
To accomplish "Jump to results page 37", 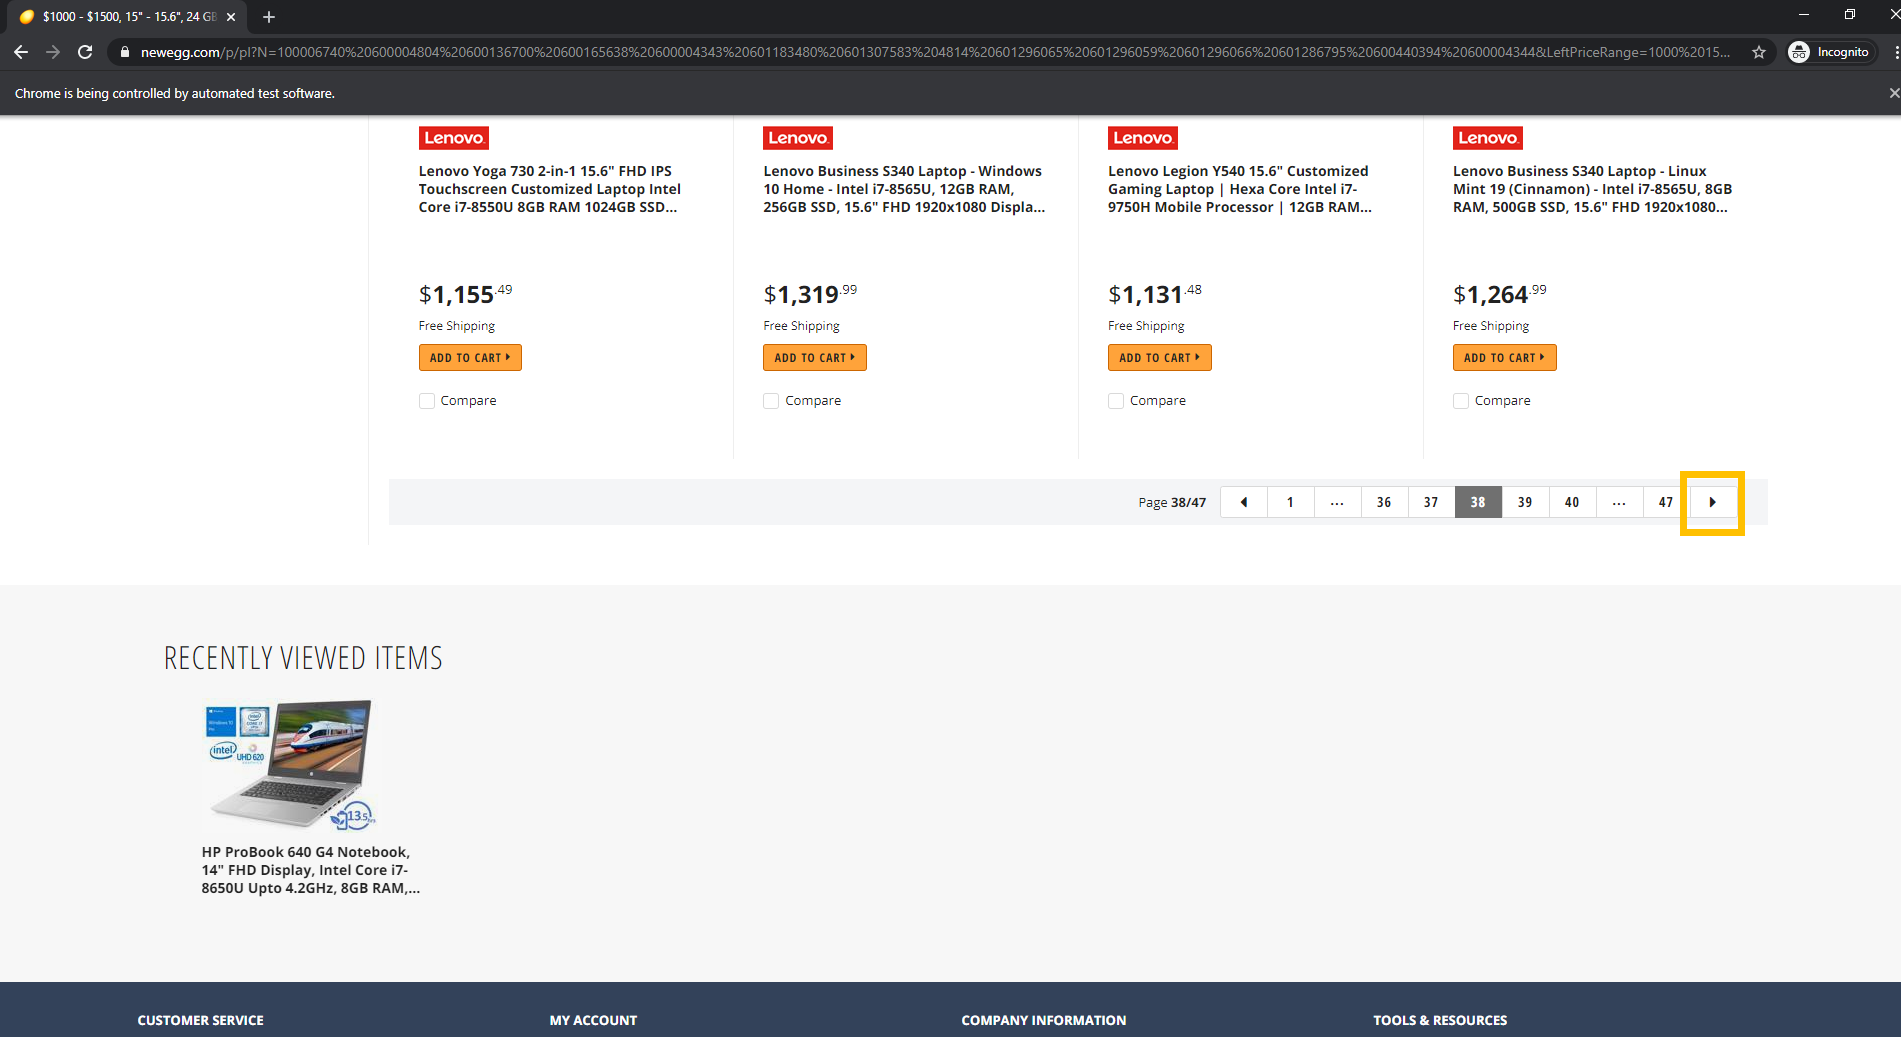I will (x=1431, y=502).
